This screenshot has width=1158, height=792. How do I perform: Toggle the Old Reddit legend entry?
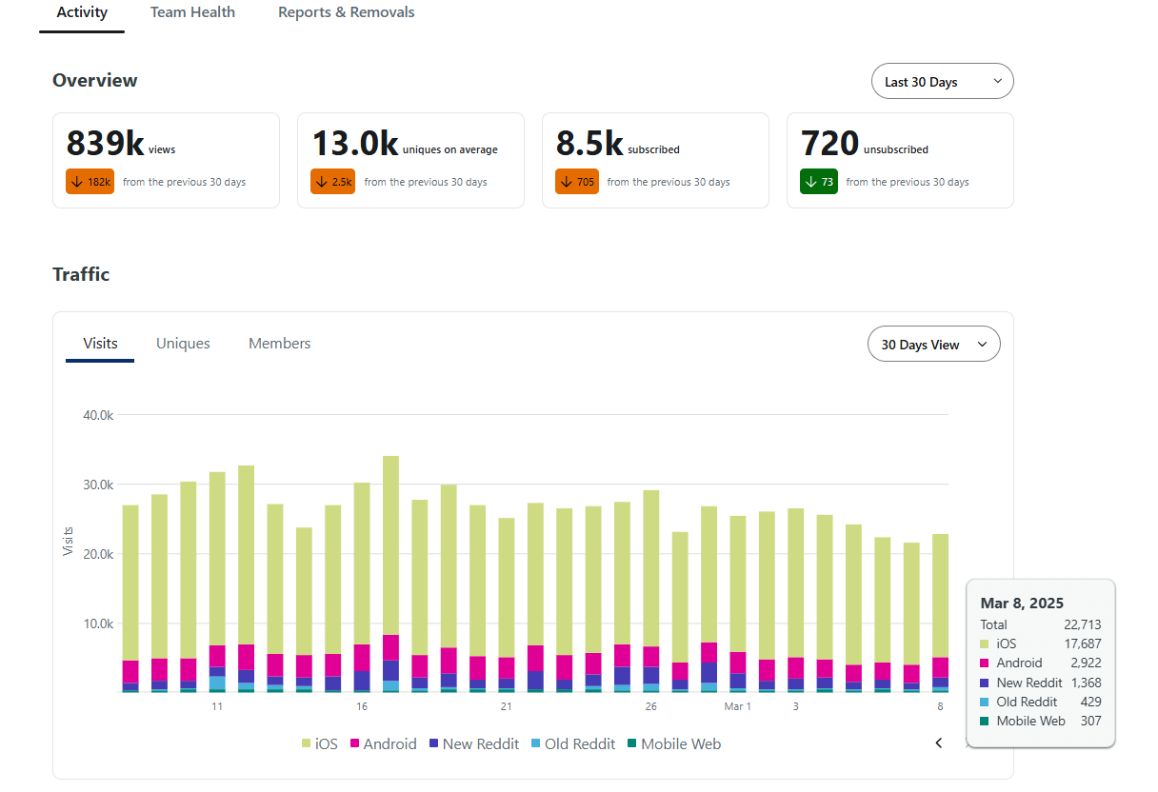pos(573,744)
